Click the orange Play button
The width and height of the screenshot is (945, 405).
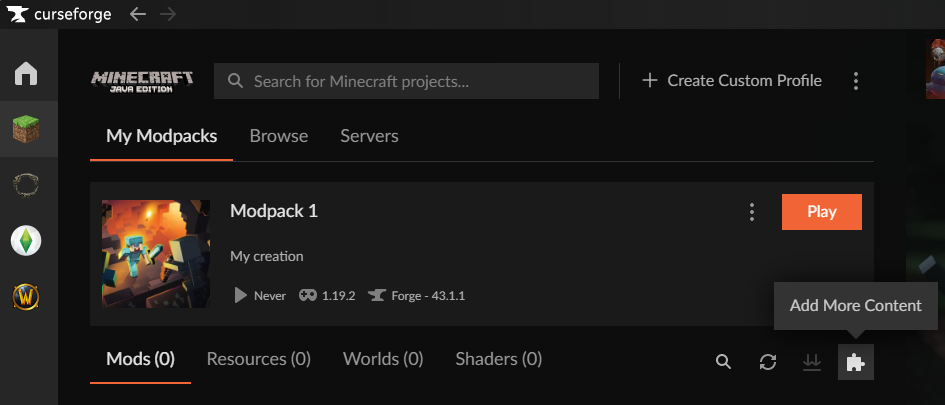pos(821,212)
